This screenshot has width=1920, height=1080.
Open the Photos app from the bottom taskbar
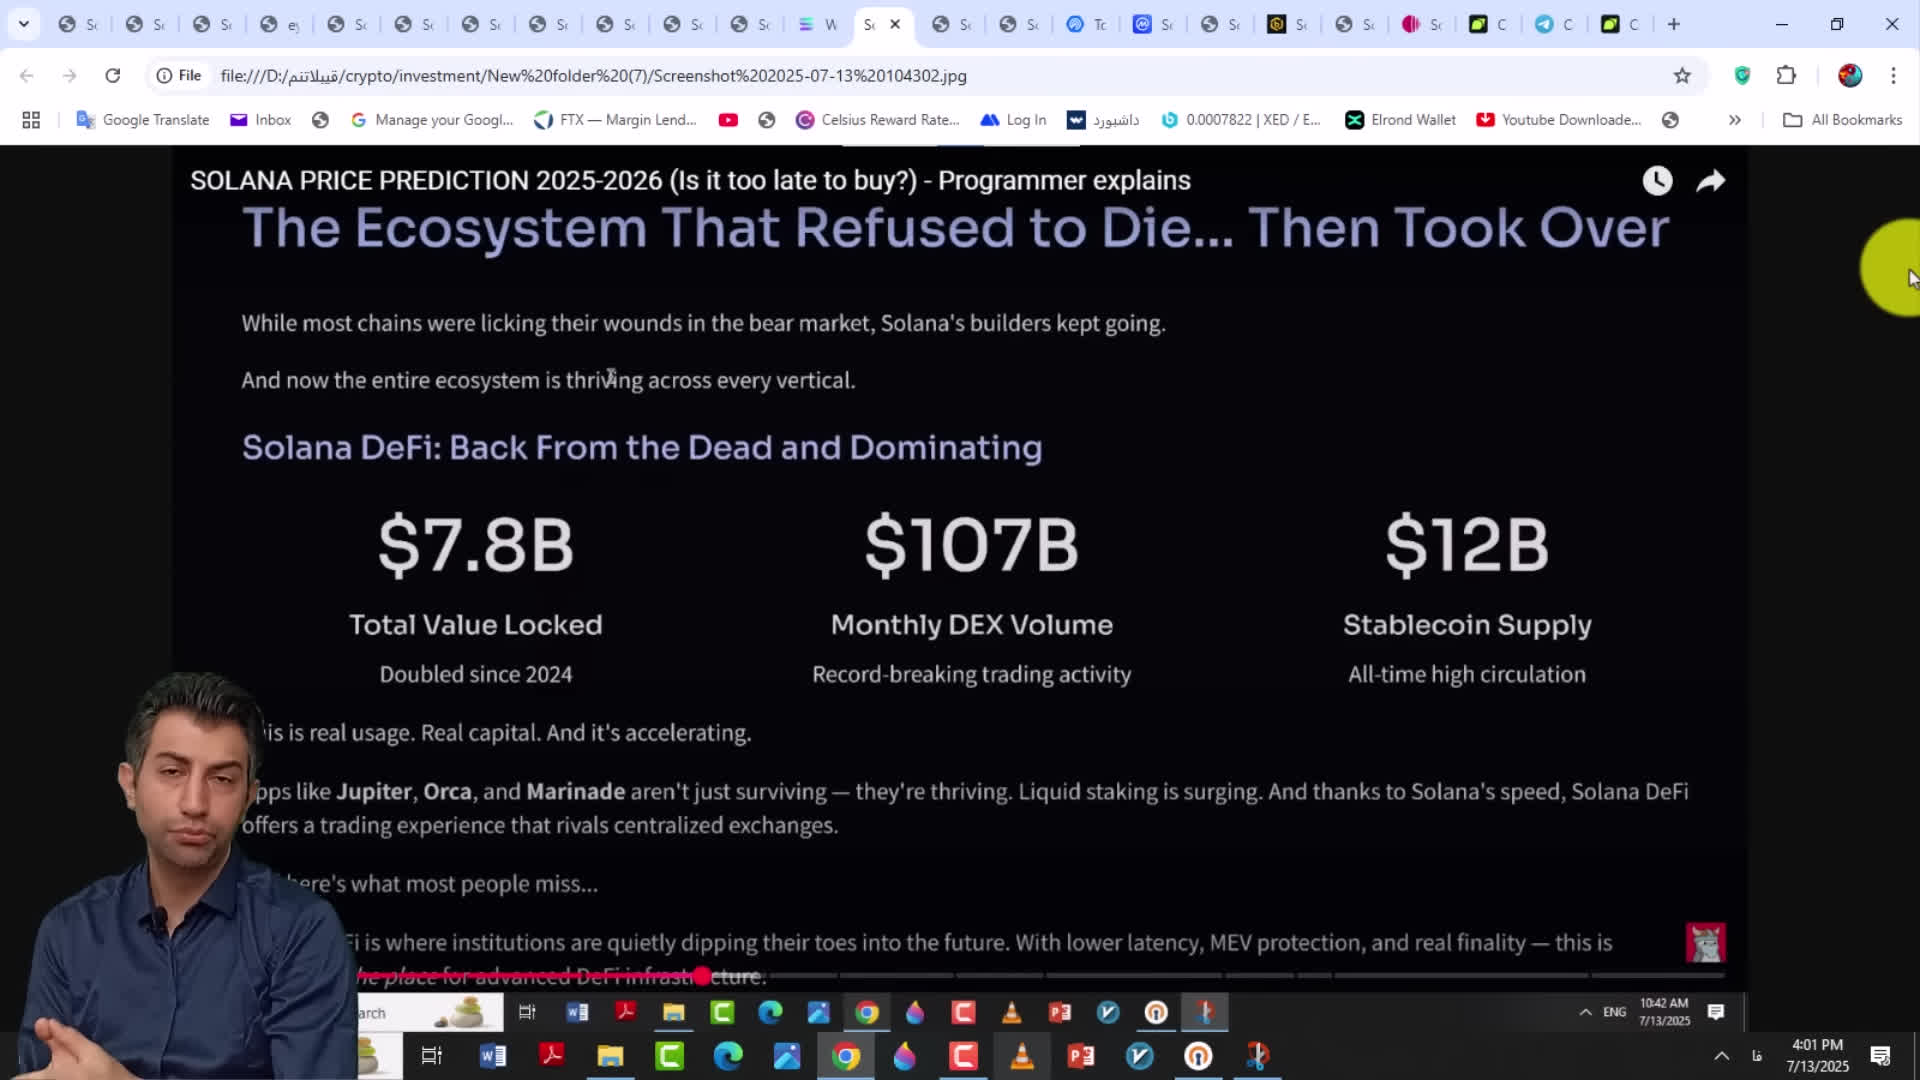[x=787, y=1056]
